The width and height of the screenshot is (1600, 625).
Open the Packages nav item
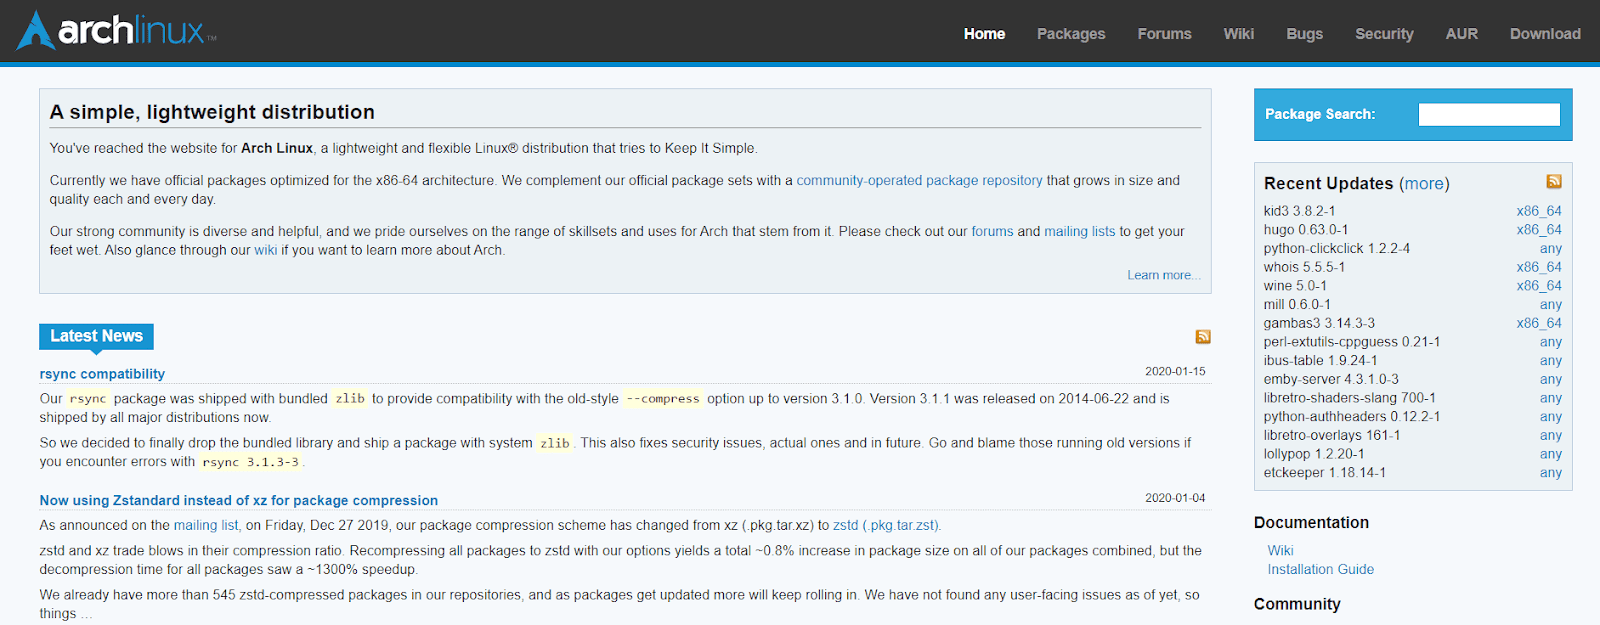pos(1071,34)
